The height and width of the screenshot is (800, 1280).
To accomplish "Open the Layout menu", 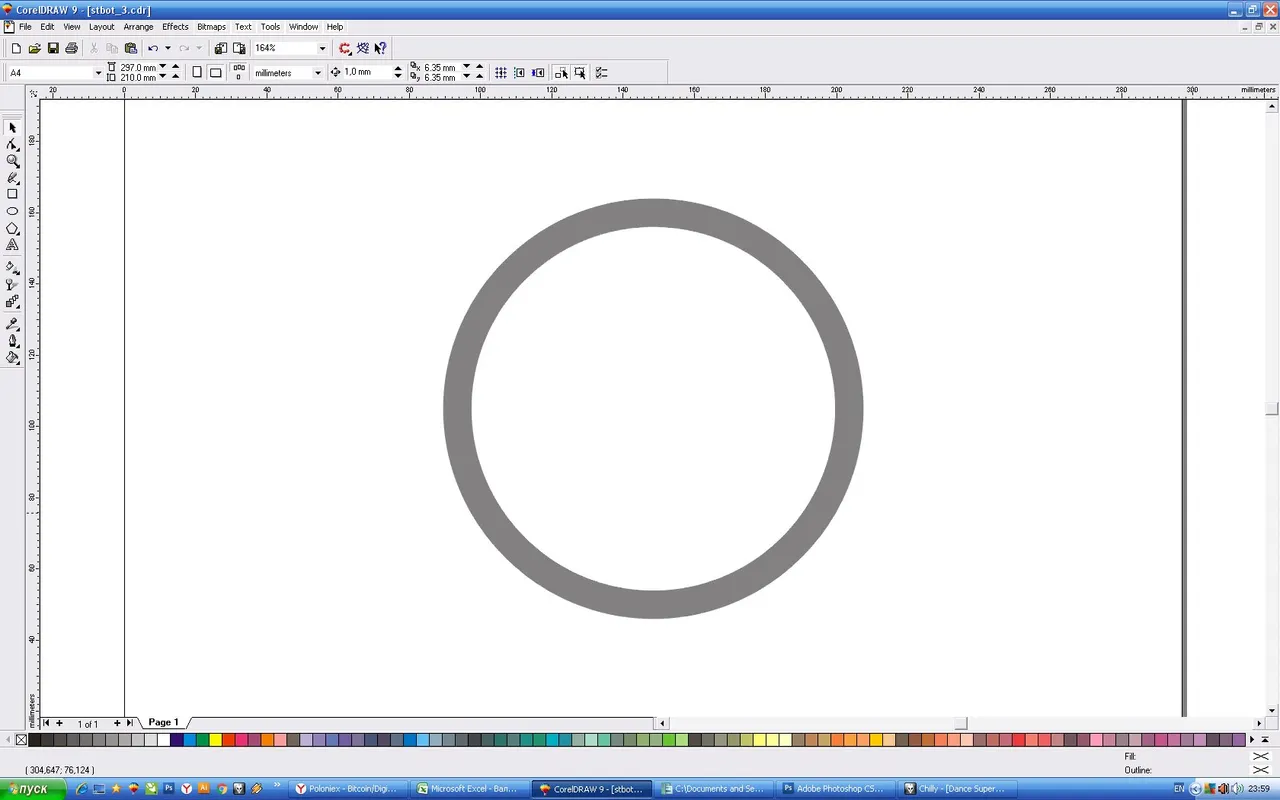I will coord(101,27).
